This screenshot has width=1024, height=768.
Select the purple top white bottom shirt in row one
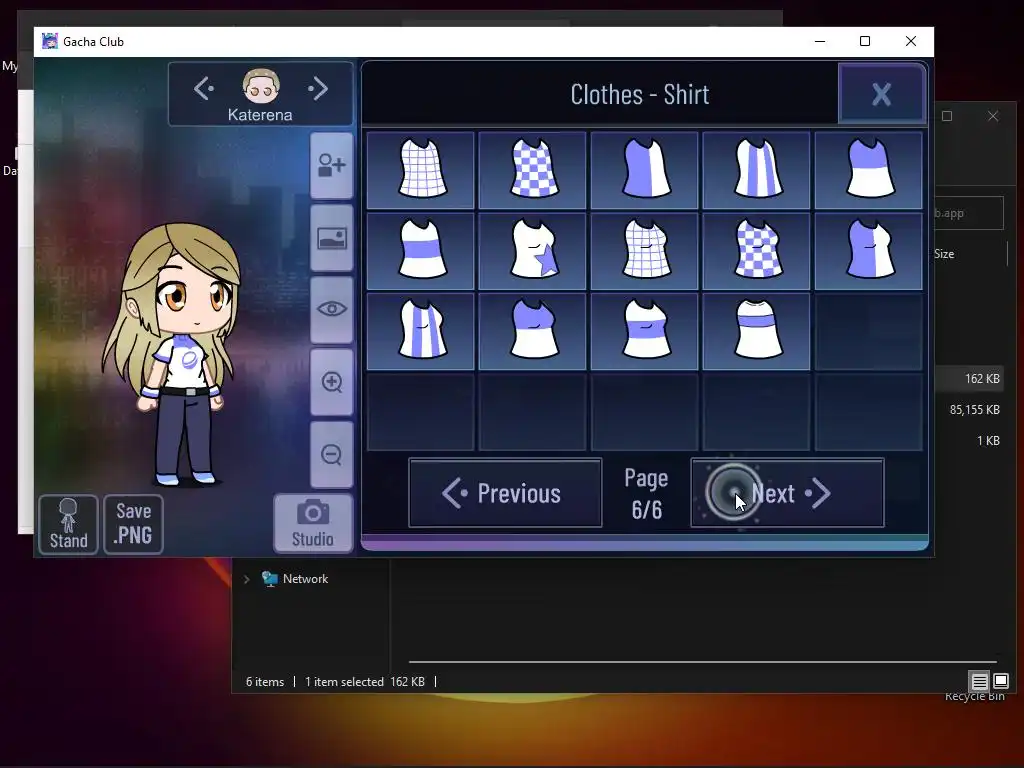point(869,170)
